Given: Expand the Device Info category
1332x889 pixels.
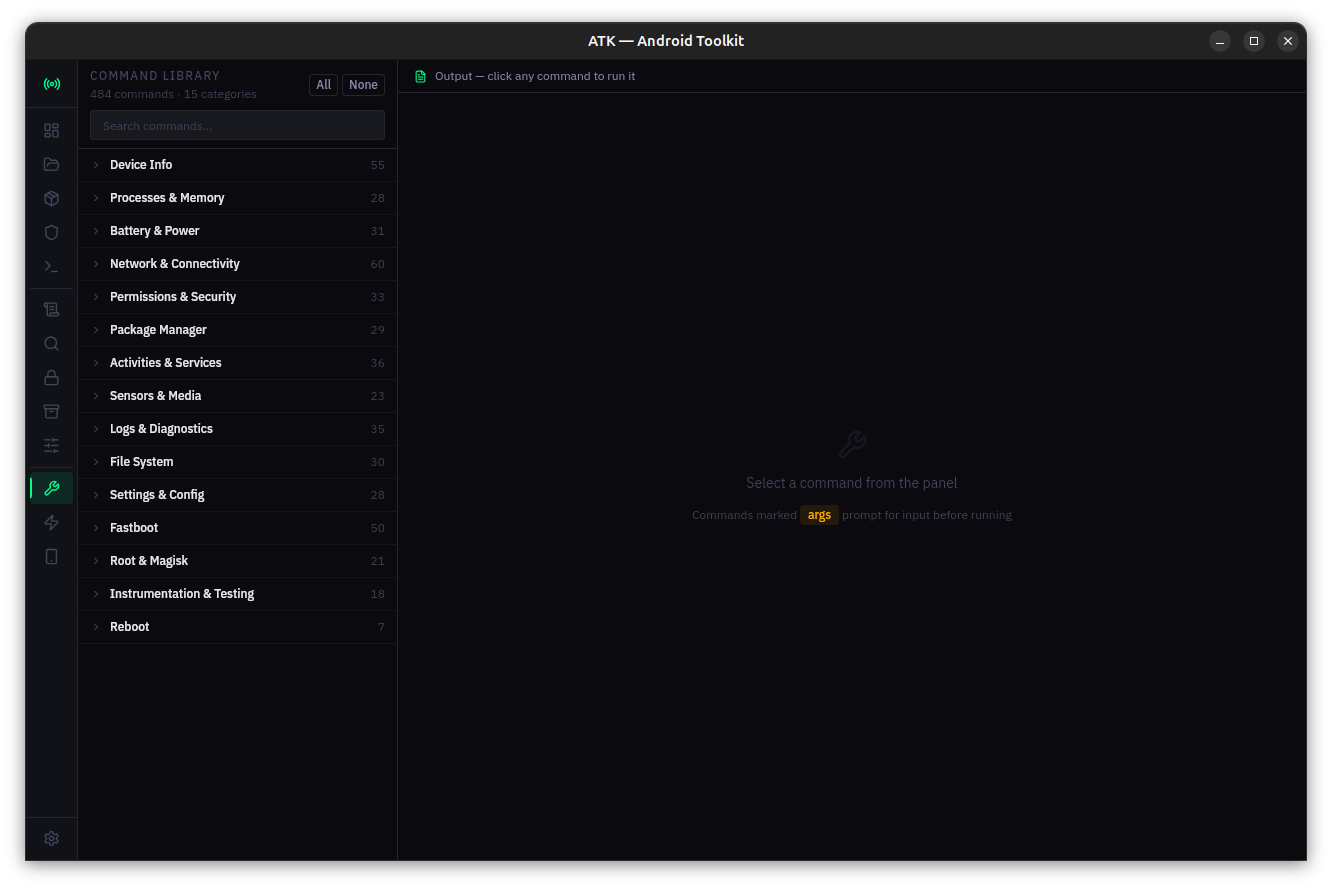Looking at the screenshot, I should [x=238, y=165].
